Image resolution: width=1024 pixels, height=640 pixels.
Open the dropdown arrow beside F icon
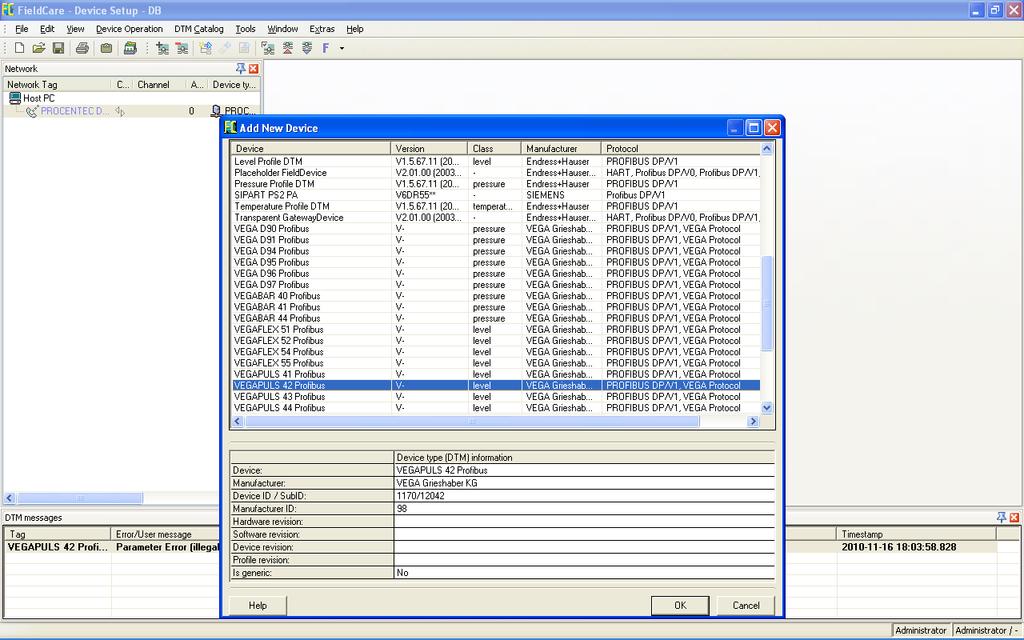point(342,48)
